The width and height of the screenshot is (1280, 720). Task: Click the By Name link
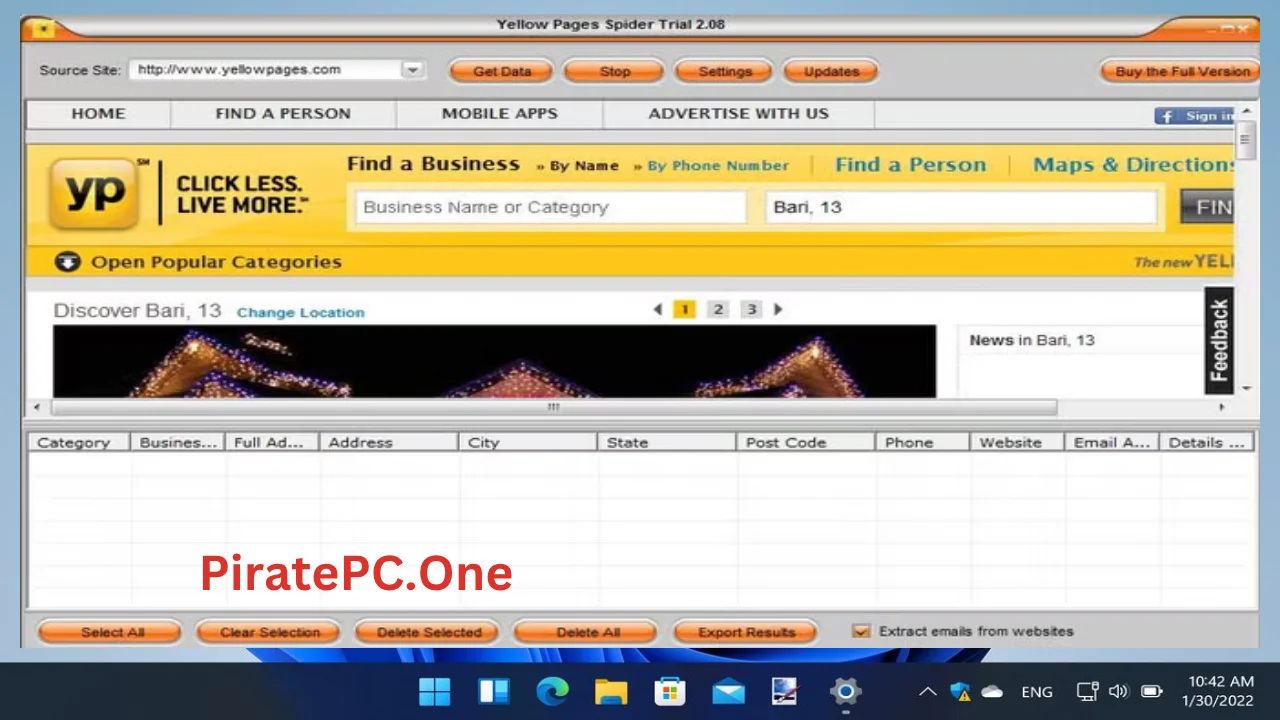pos(583,166)
